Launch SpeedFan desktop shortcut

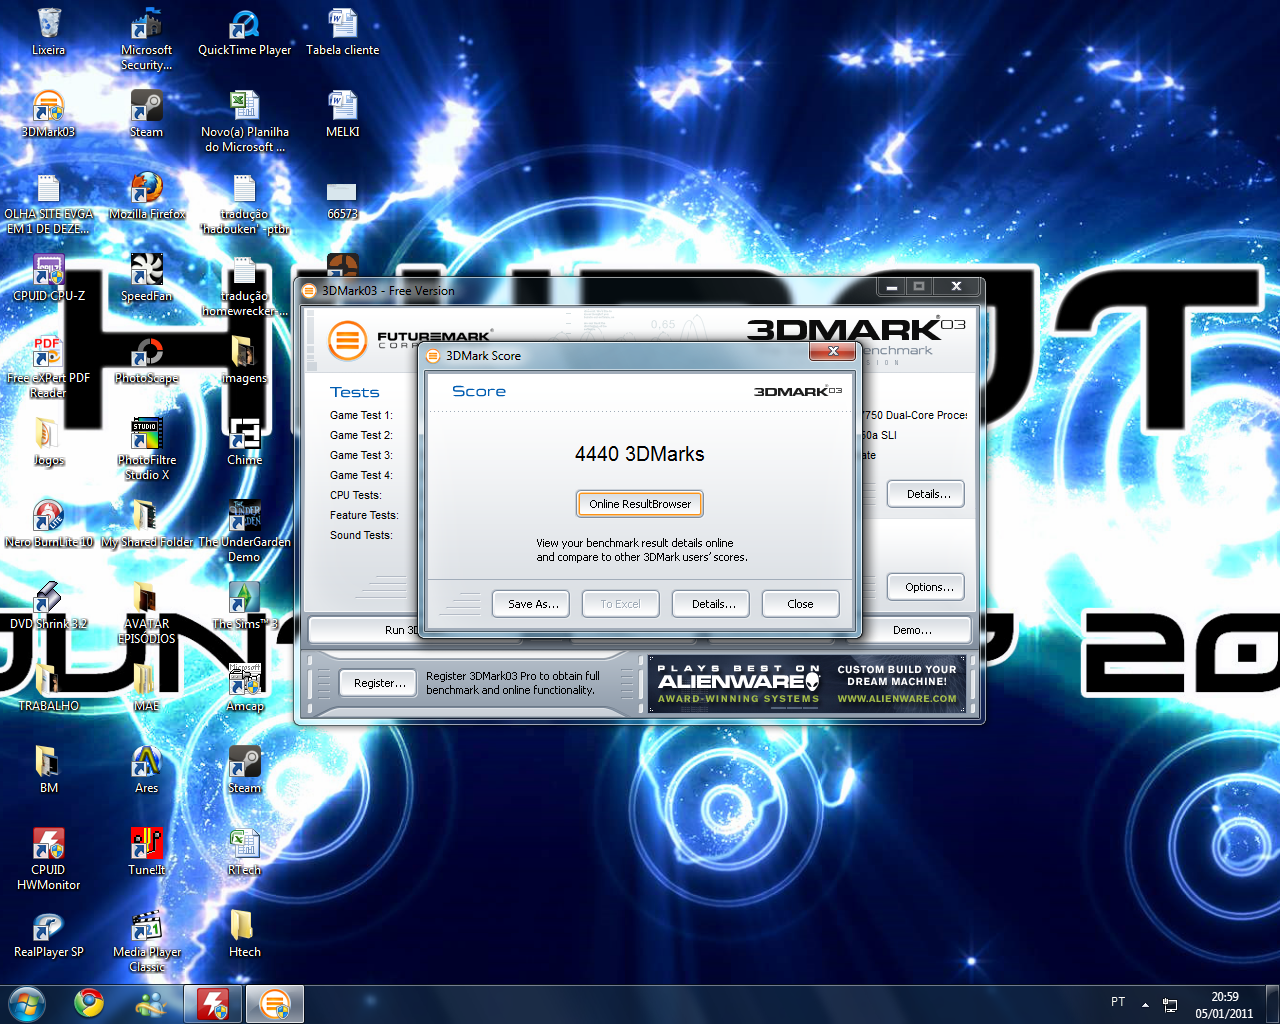tap(146, 278)
